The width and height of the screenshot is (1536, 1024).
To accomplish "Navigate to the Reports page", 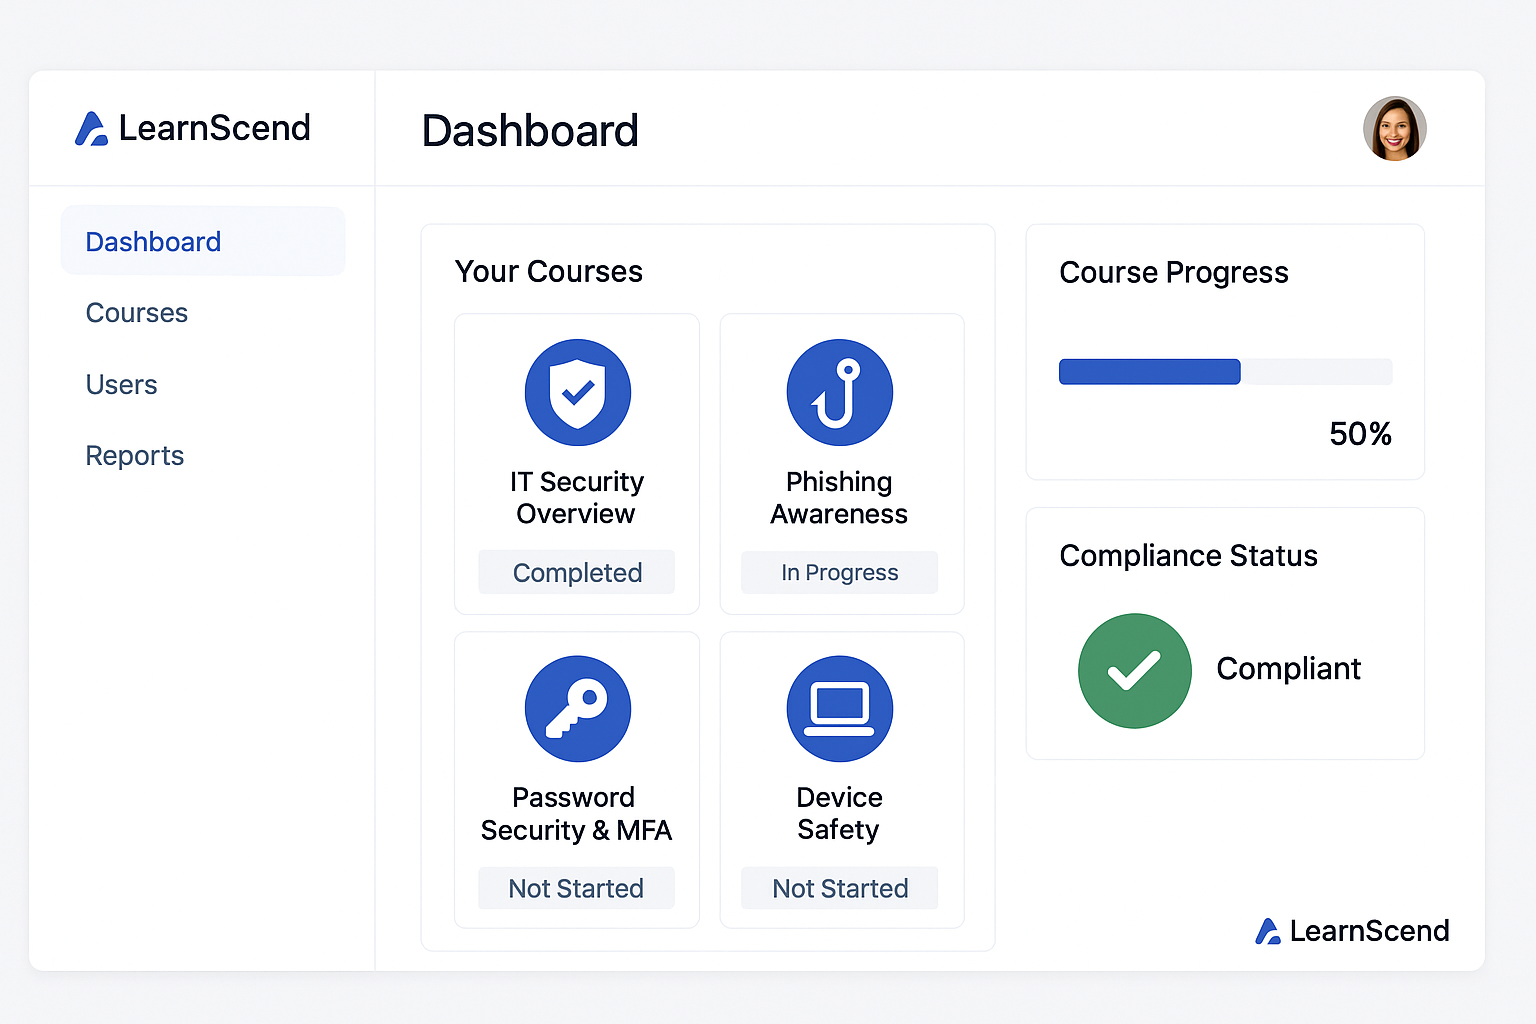I will (x=135, y=456).
